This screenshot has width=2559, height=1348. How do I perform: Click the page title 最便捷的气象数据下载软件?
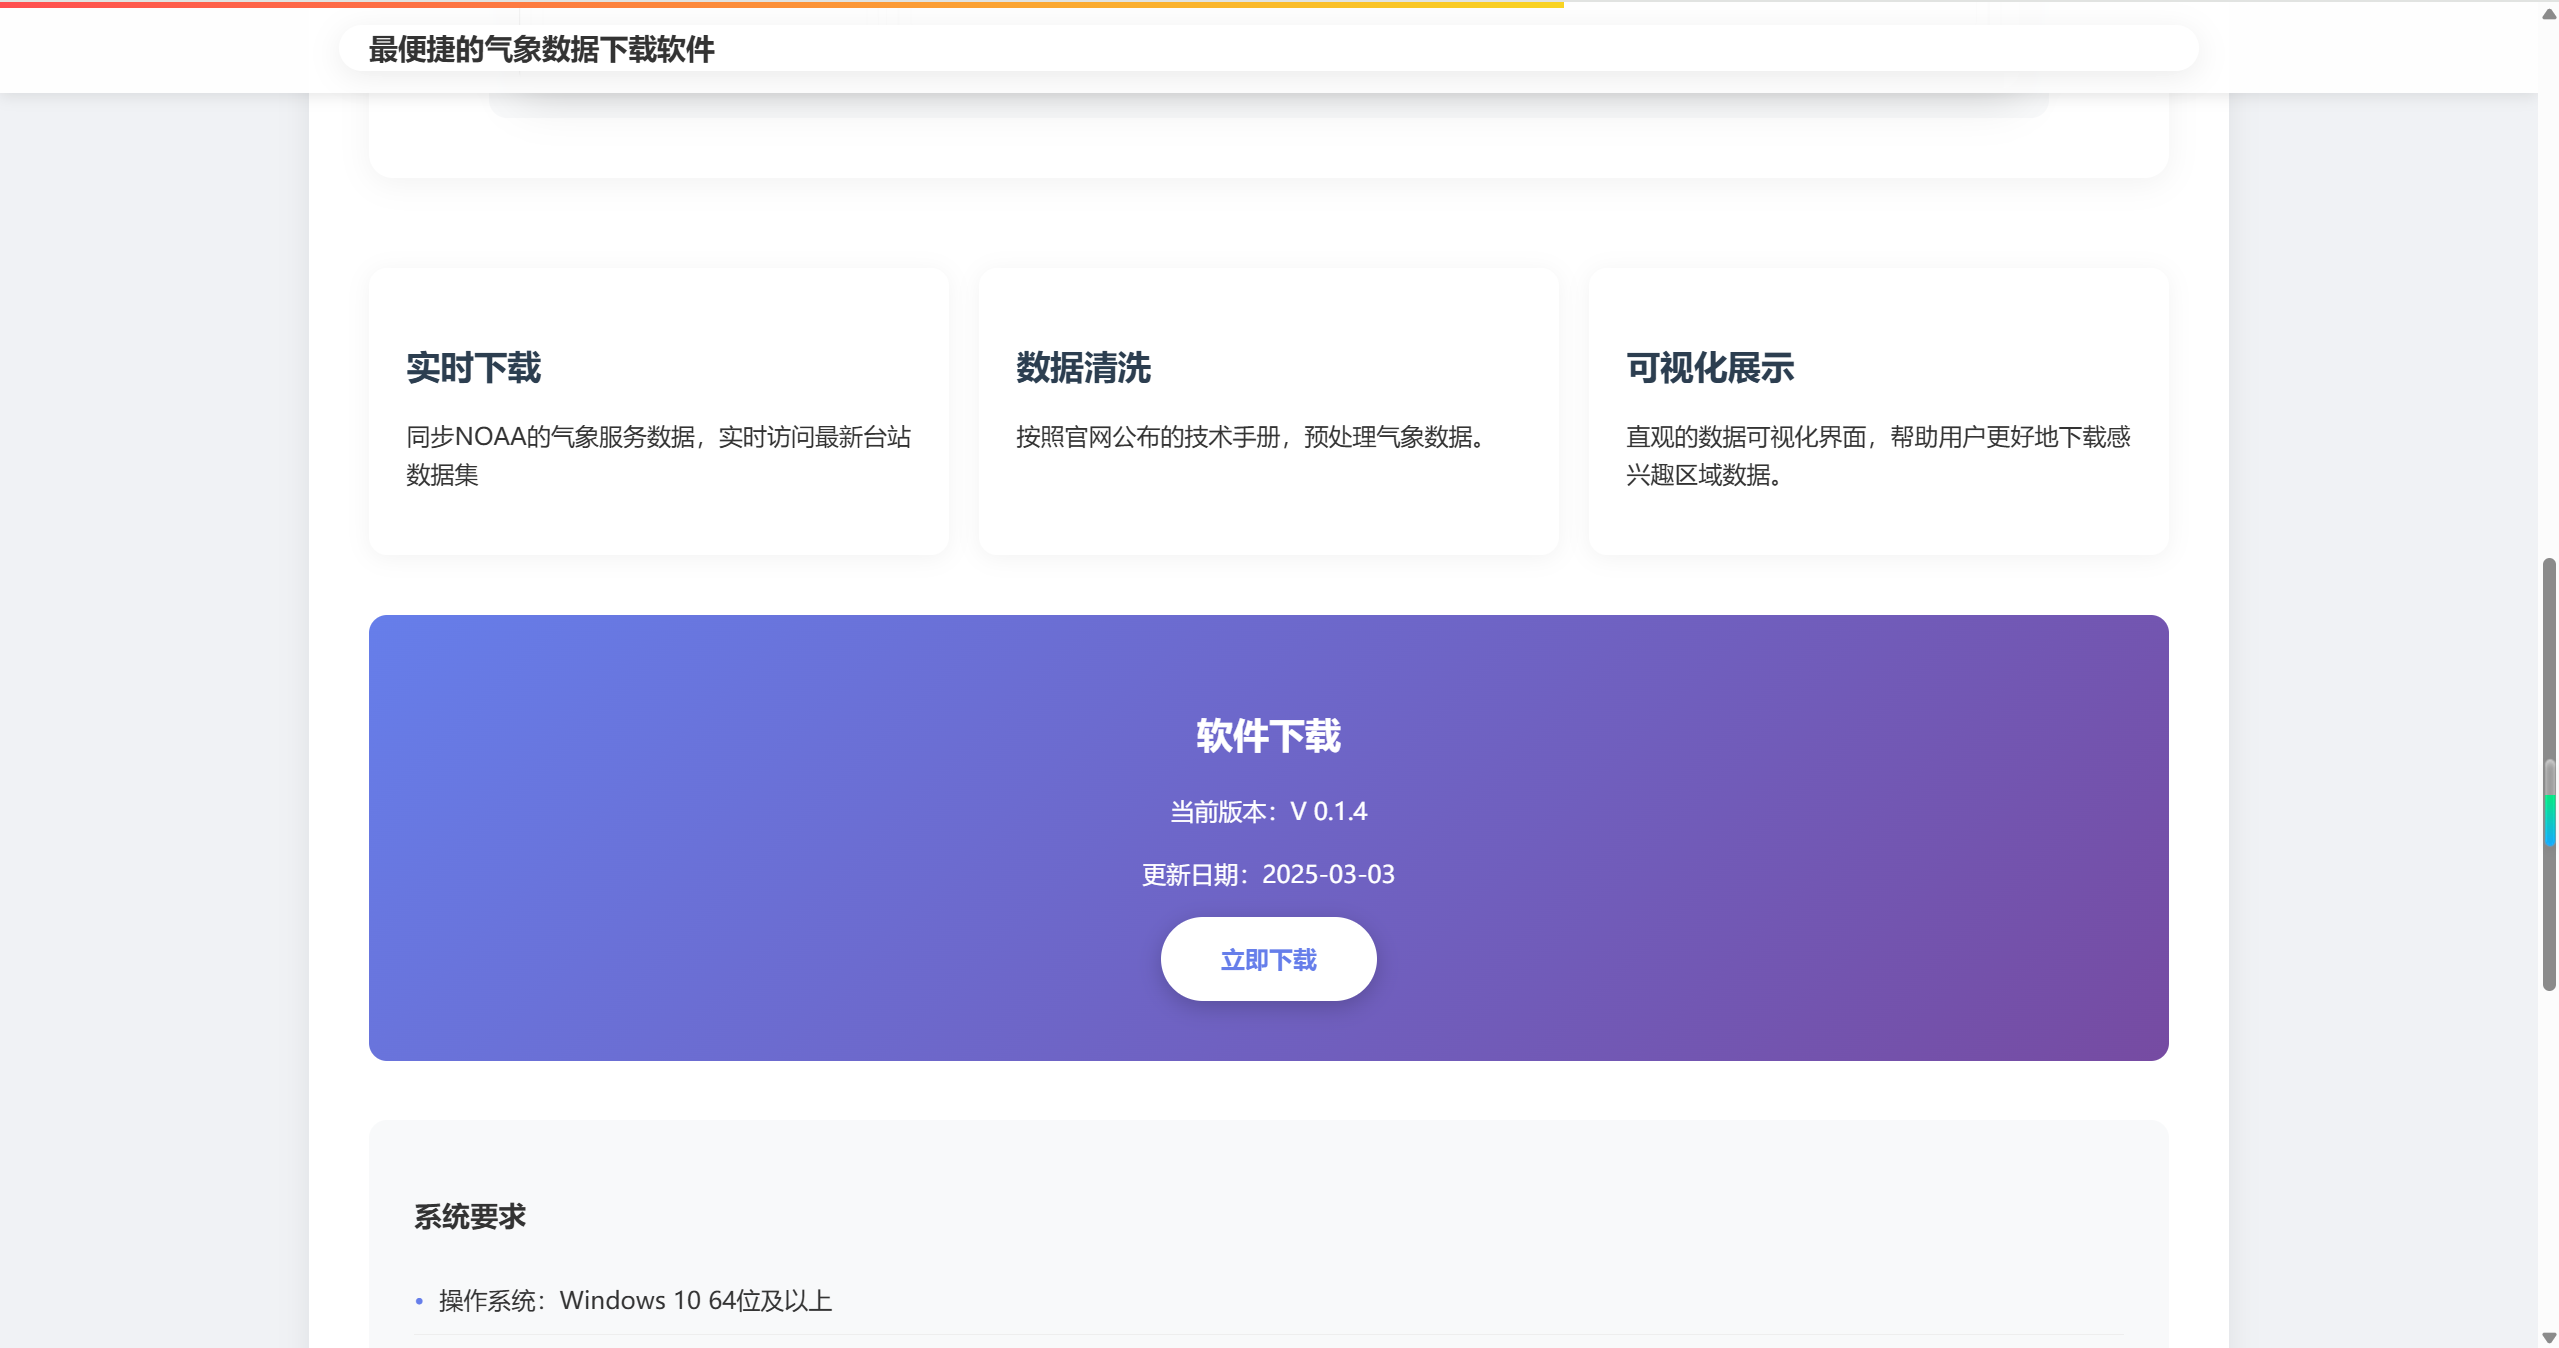click(541, 49)
